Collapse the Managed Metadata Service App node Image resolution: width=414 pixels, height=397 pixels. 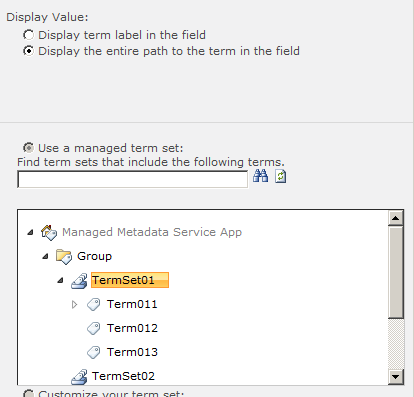pyautogui.click(x=30, y=232)
